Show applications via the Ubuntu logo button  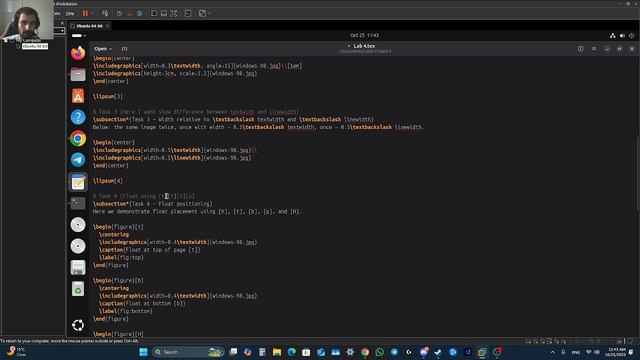pos(78,325)
